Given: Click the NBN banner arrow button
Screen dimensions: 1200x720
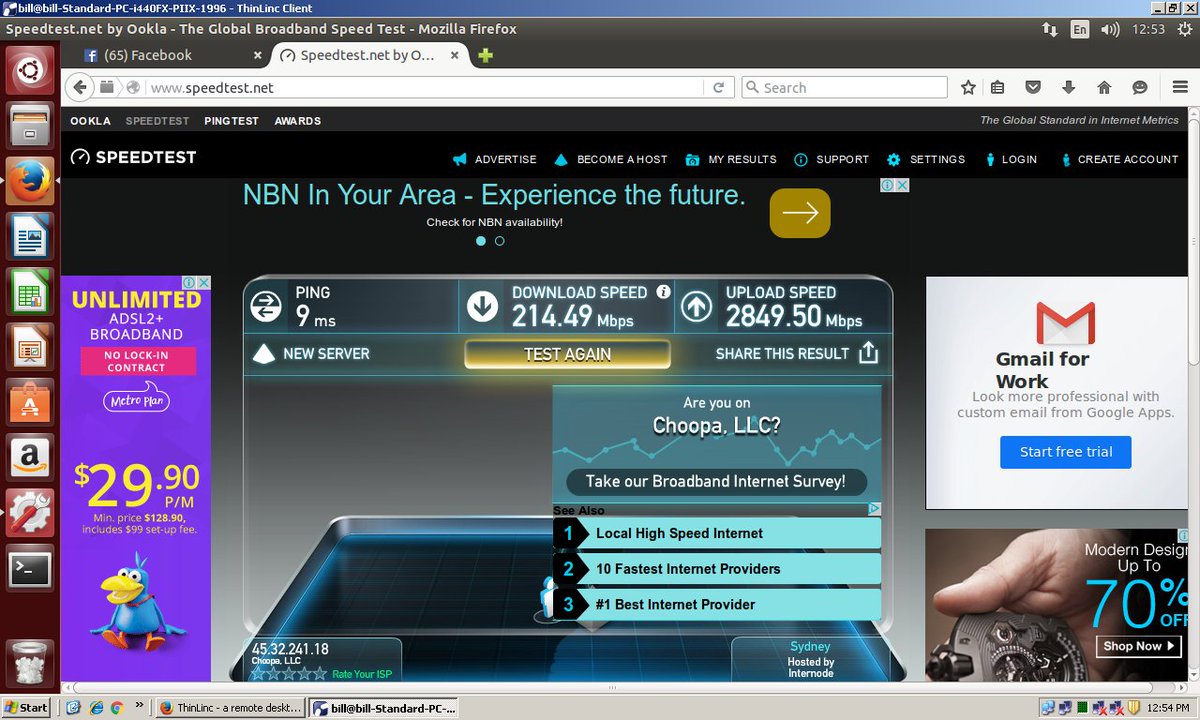Looking at the screenshot, I should tap(800, 213).
